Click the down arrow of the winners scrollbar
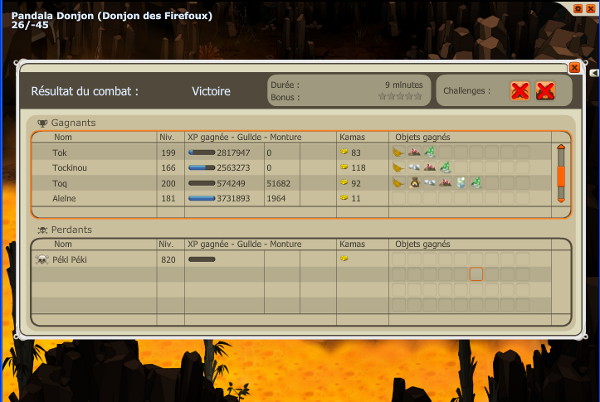Image resolution: width=600 pixels, height=402 pixels. click(561, 200)
